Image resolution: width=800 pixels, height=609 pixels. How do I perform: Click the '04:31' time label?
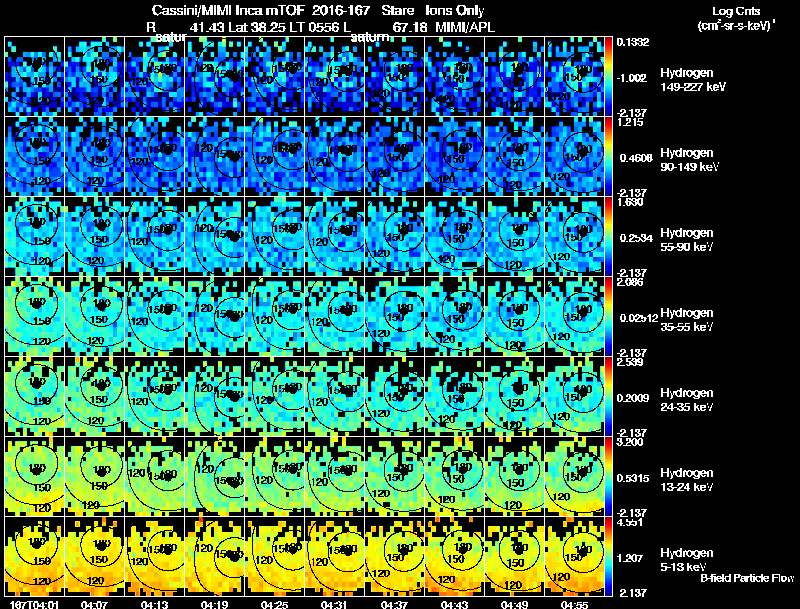pos(334,604)
